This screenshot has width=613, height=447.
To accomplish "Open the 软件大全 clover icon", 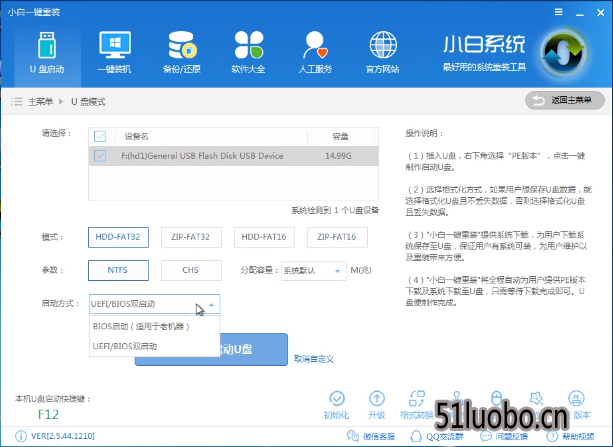I will (x=249, y=45).
